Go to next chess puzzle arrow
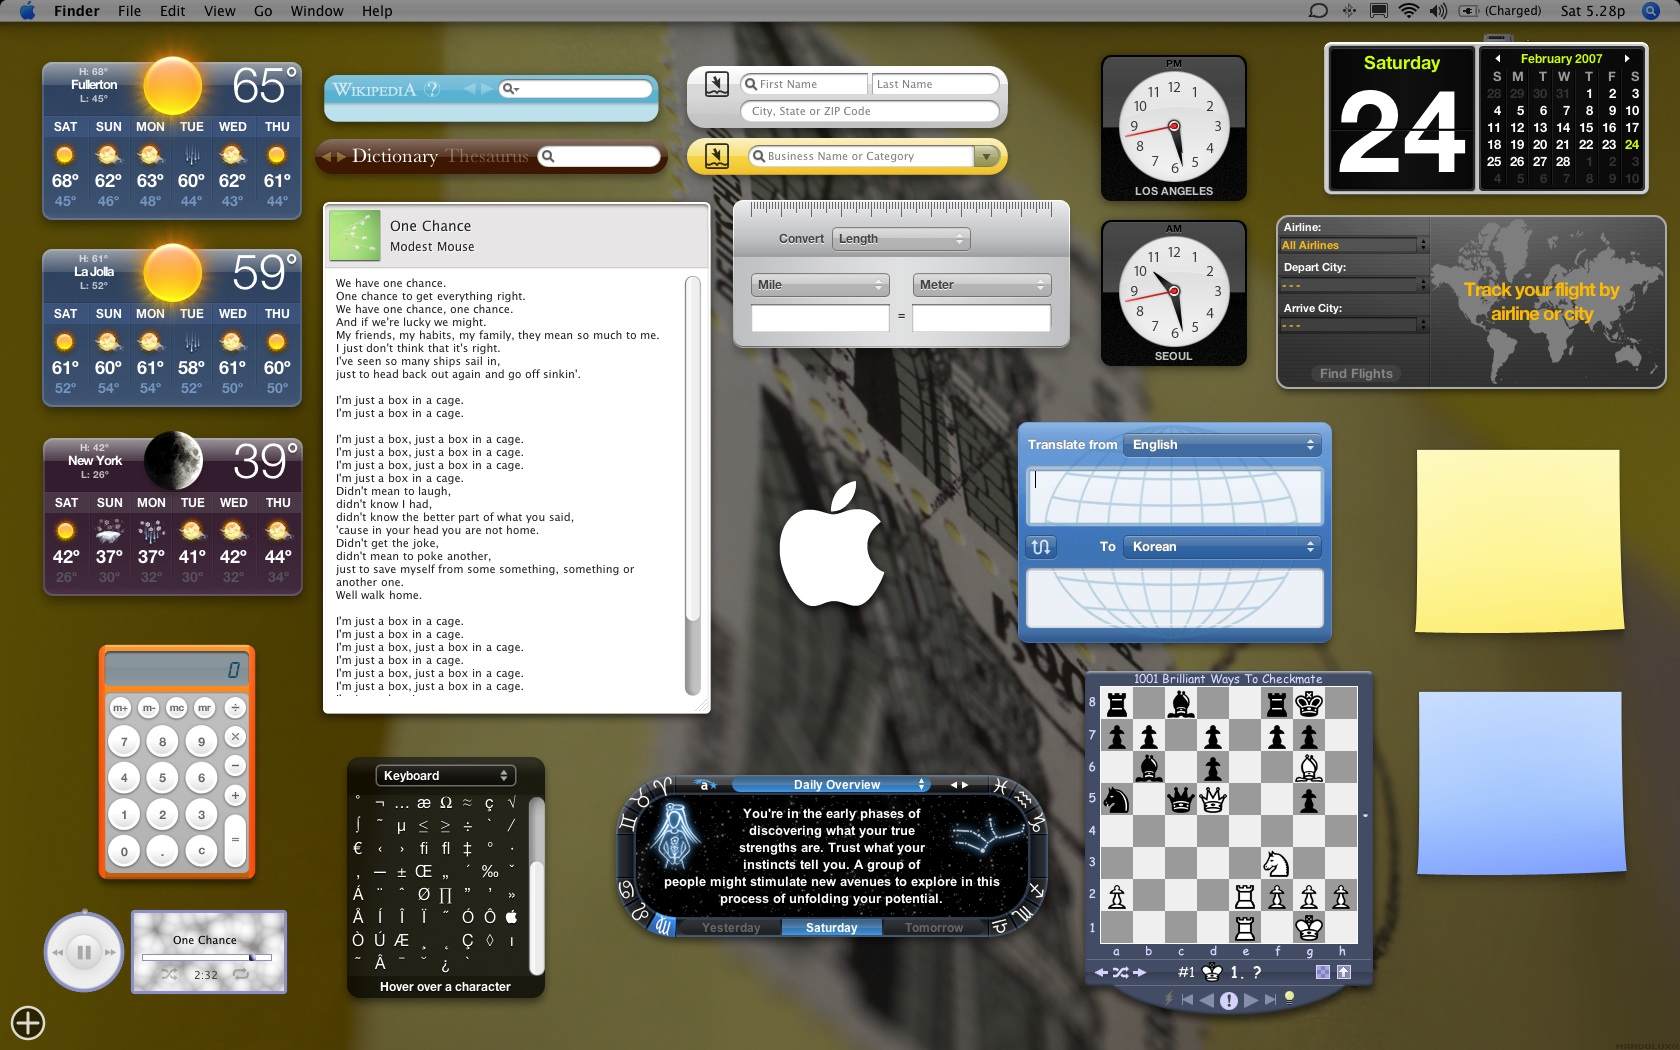 pyautogui.click(x=1139, y=972)
